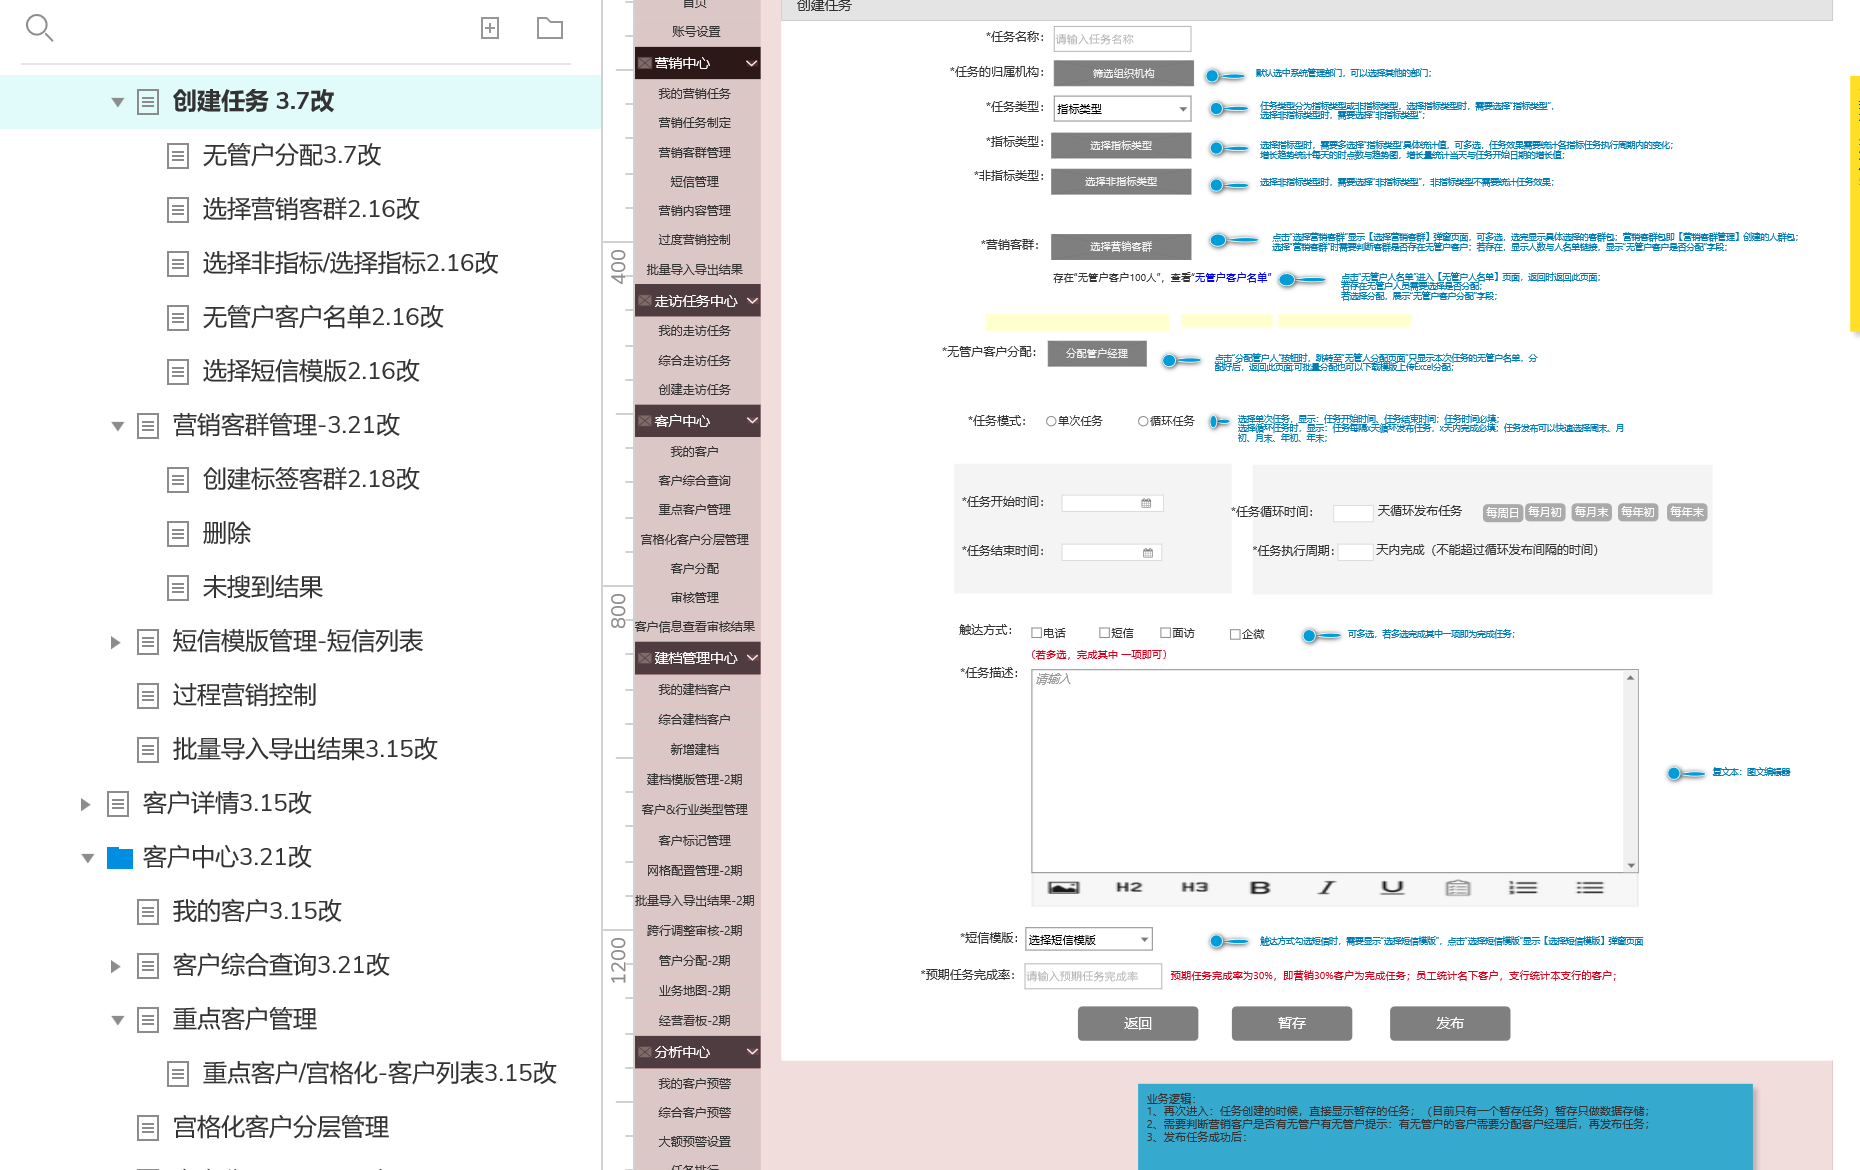Click the 返回 button

(x=1138, y=1023)
